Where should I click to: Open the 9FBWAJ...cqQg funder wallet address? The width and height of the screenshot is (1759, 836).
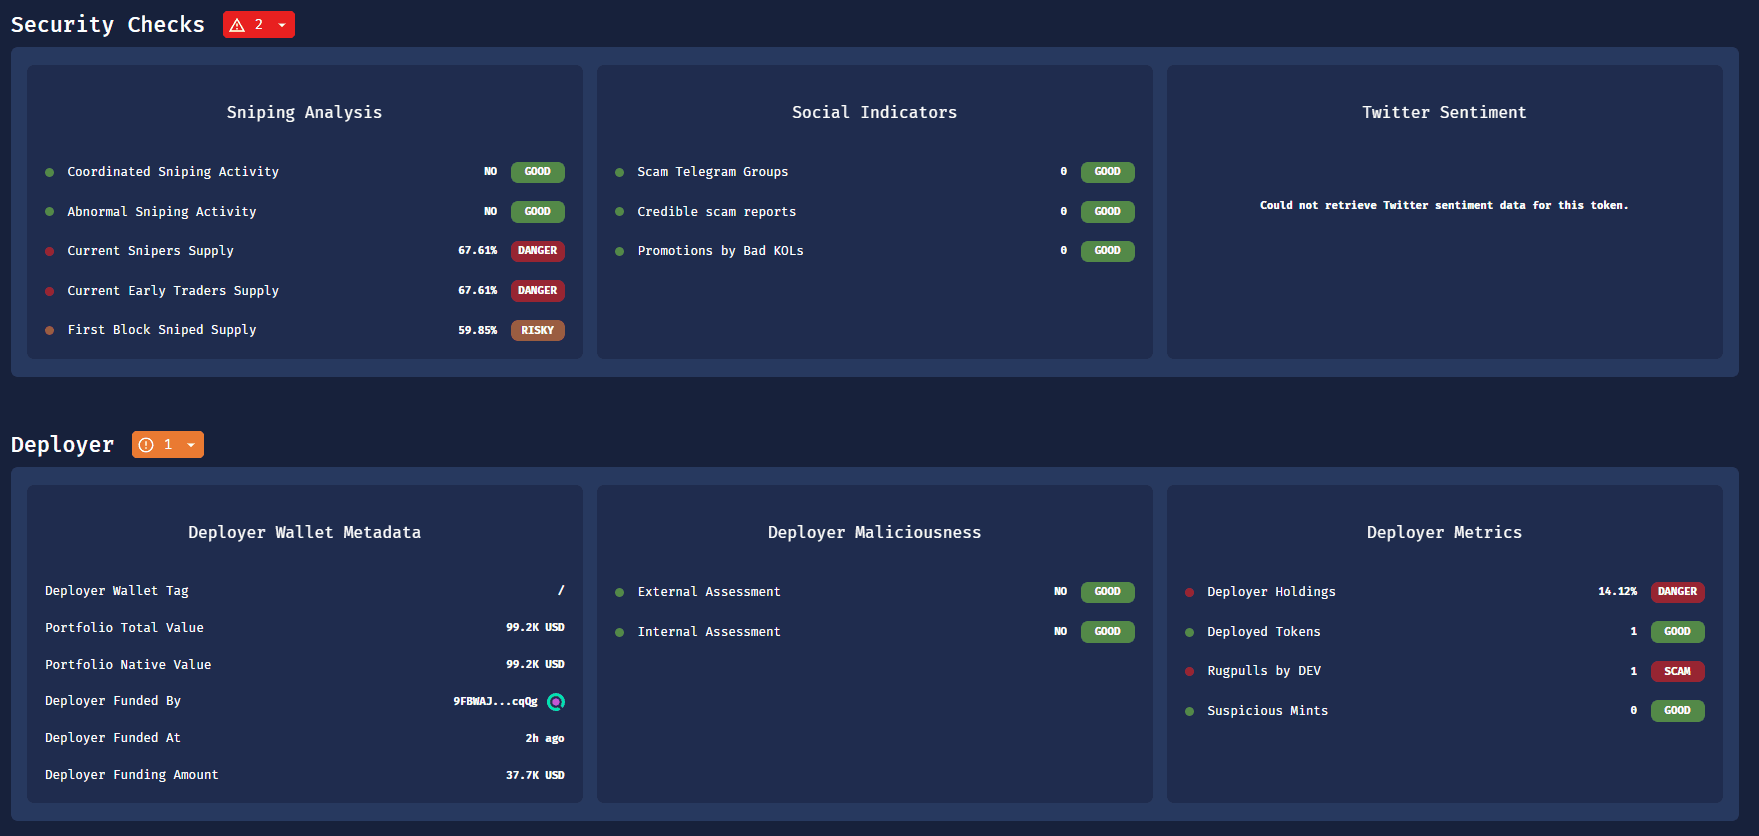pos(495,701)
